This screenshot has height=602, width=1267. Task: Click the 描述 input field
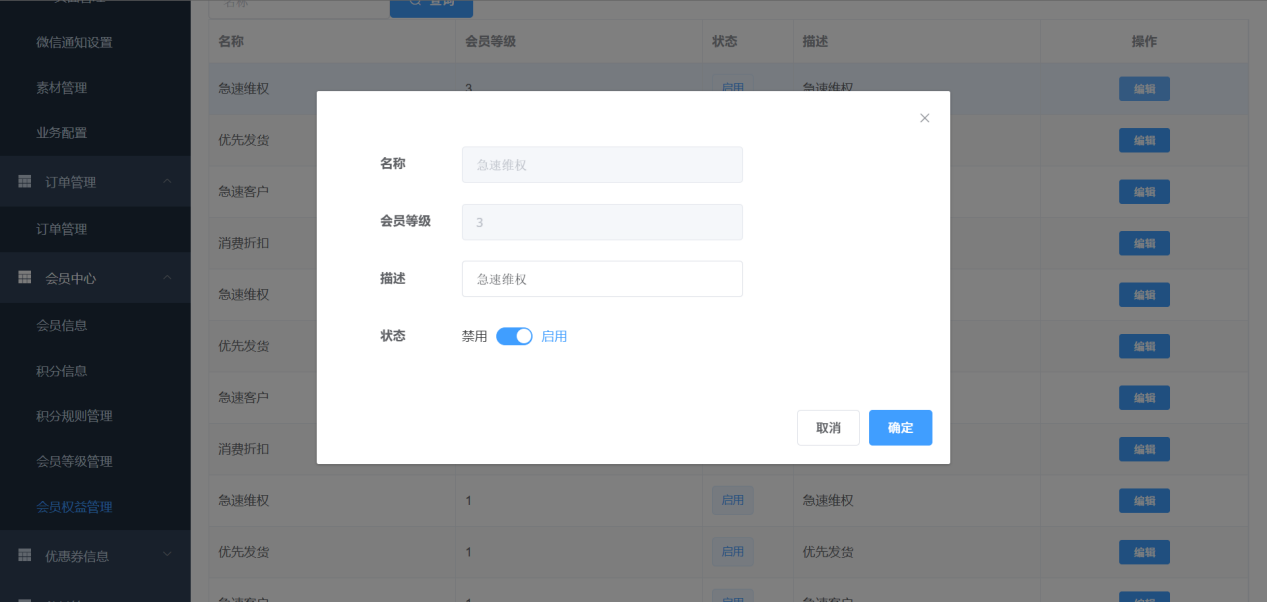coord(602,279)
